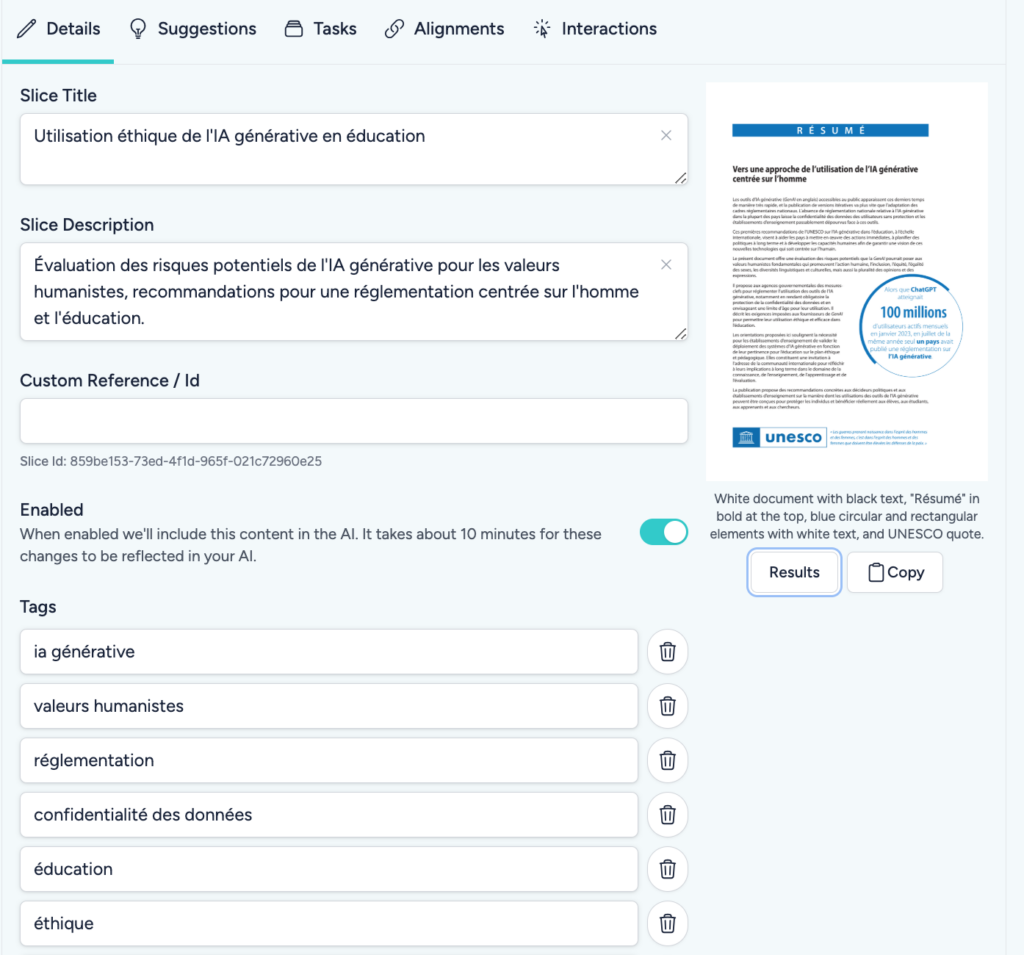Screen dimensions: 1024x955
Task: Open the UNESCO Résumé document thumbnail
Action: point(846,282)
